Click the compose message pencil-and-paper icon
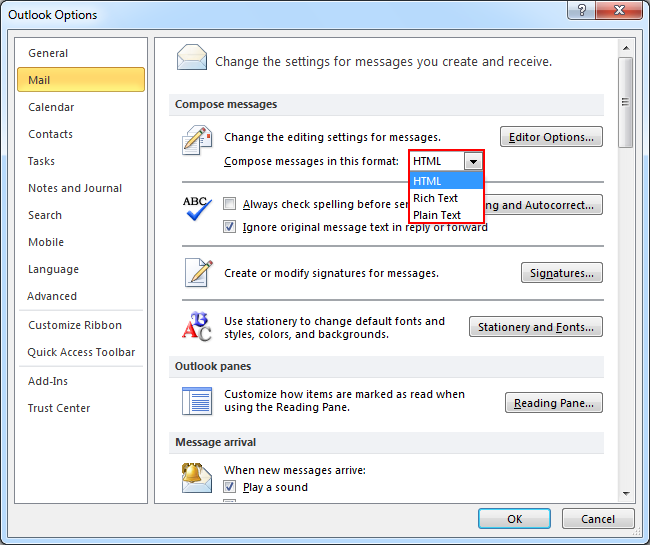 (197, 140)
